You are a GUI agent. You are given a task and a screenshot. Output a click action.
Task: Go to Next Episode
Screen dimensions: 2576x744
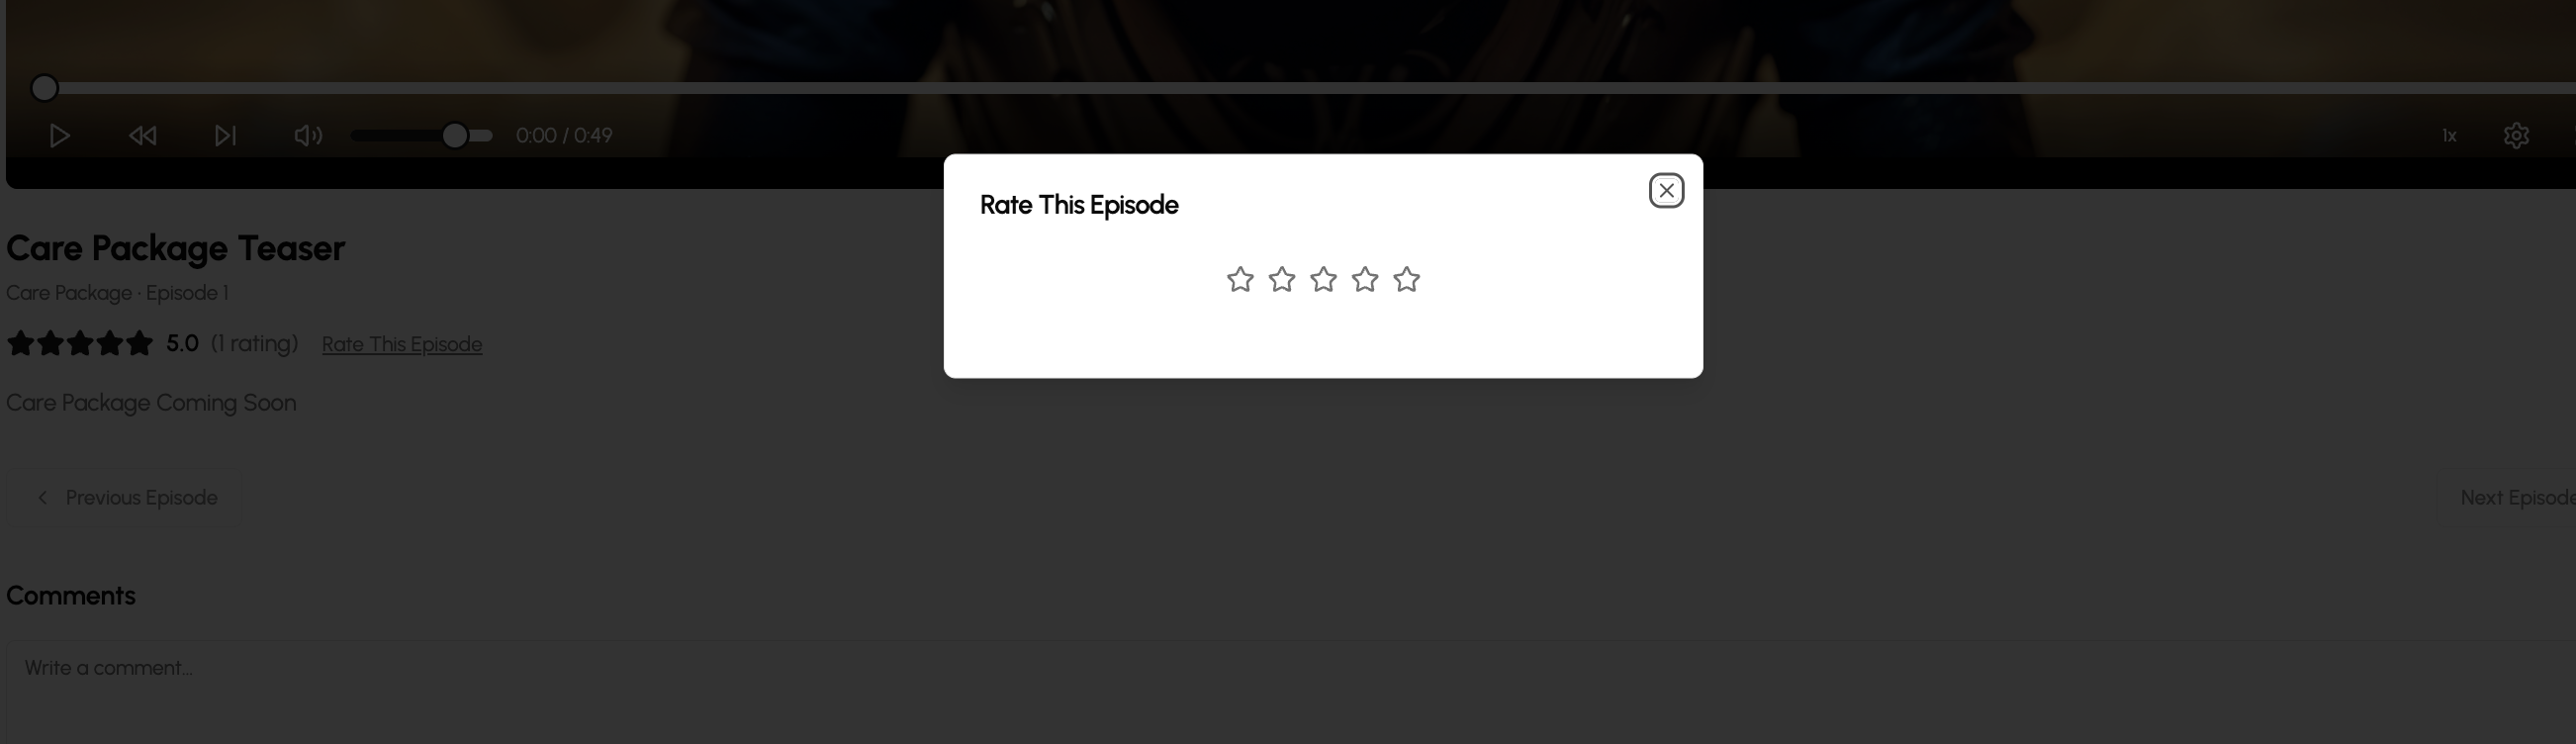pos(2508,497)
